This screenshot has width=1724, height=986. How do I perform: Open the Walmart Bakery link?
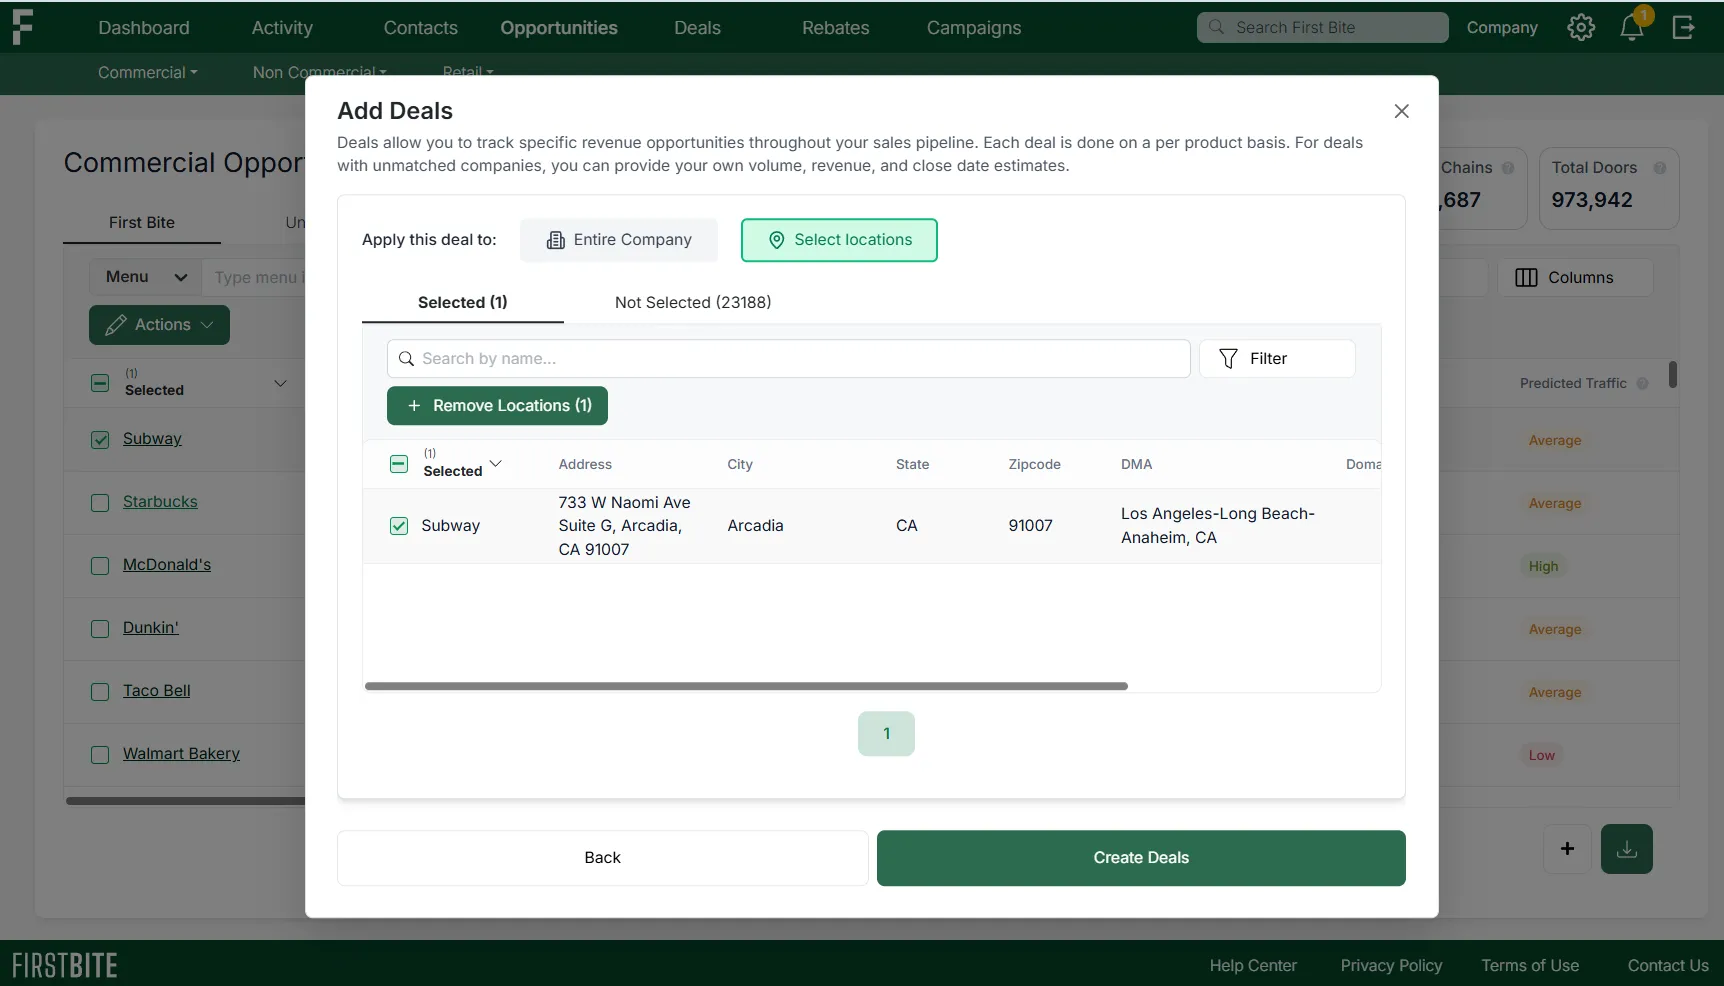pyautogui.click(x=181, y=754)
